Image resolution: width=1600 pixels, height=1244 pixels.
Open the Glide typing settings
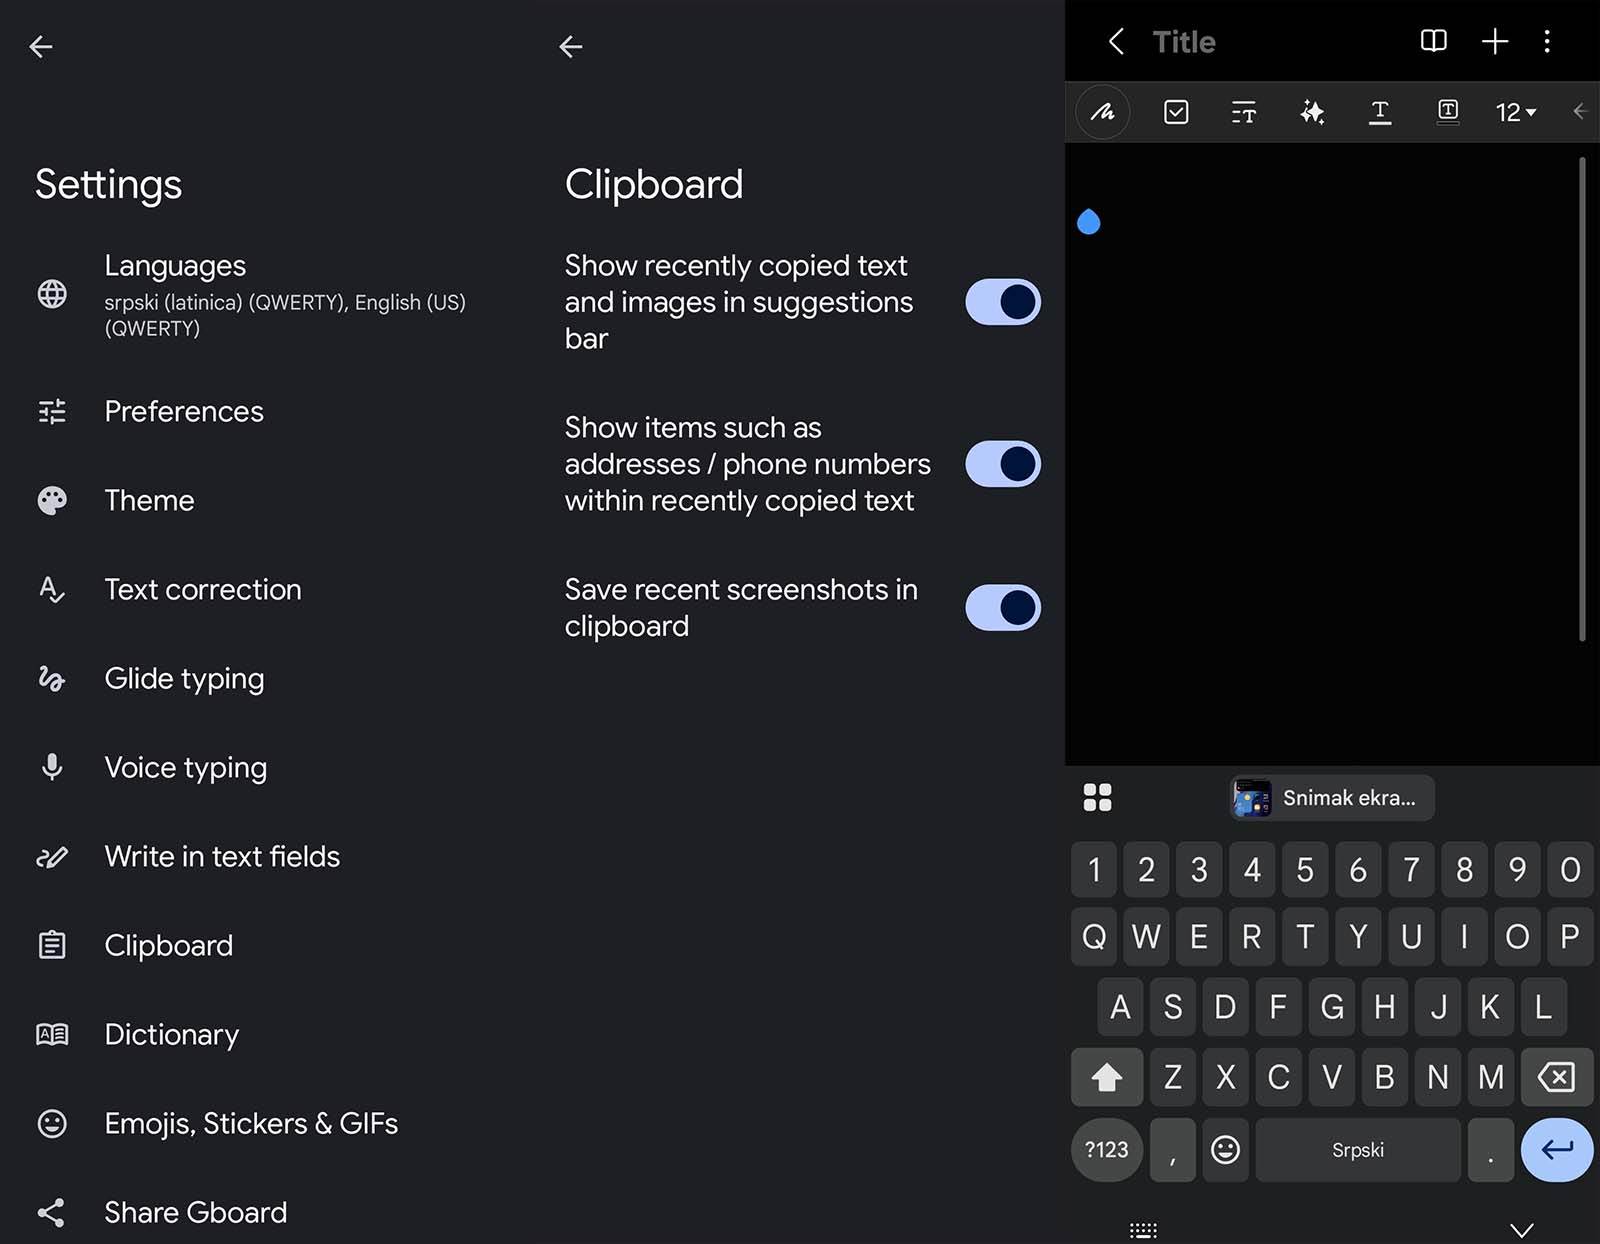pyautogui.click(x=184, y=679)
